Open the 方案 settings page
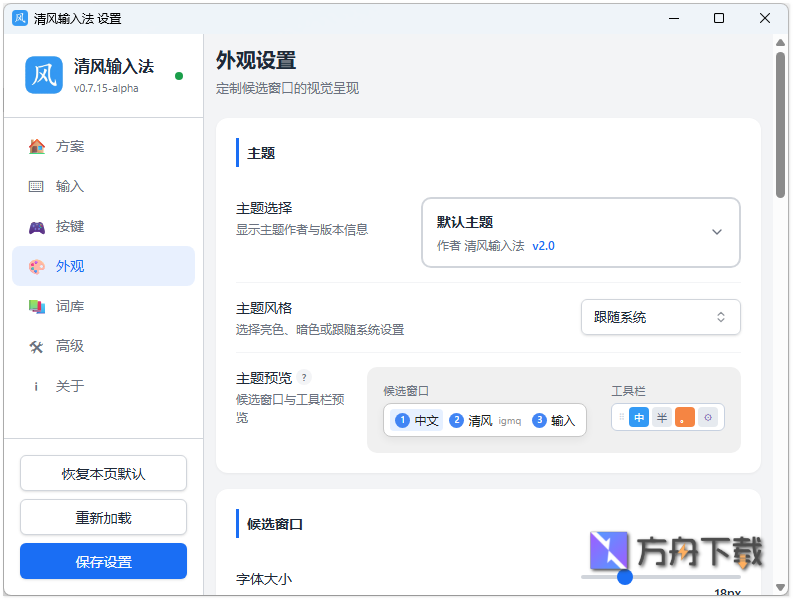 coord(103,146)
